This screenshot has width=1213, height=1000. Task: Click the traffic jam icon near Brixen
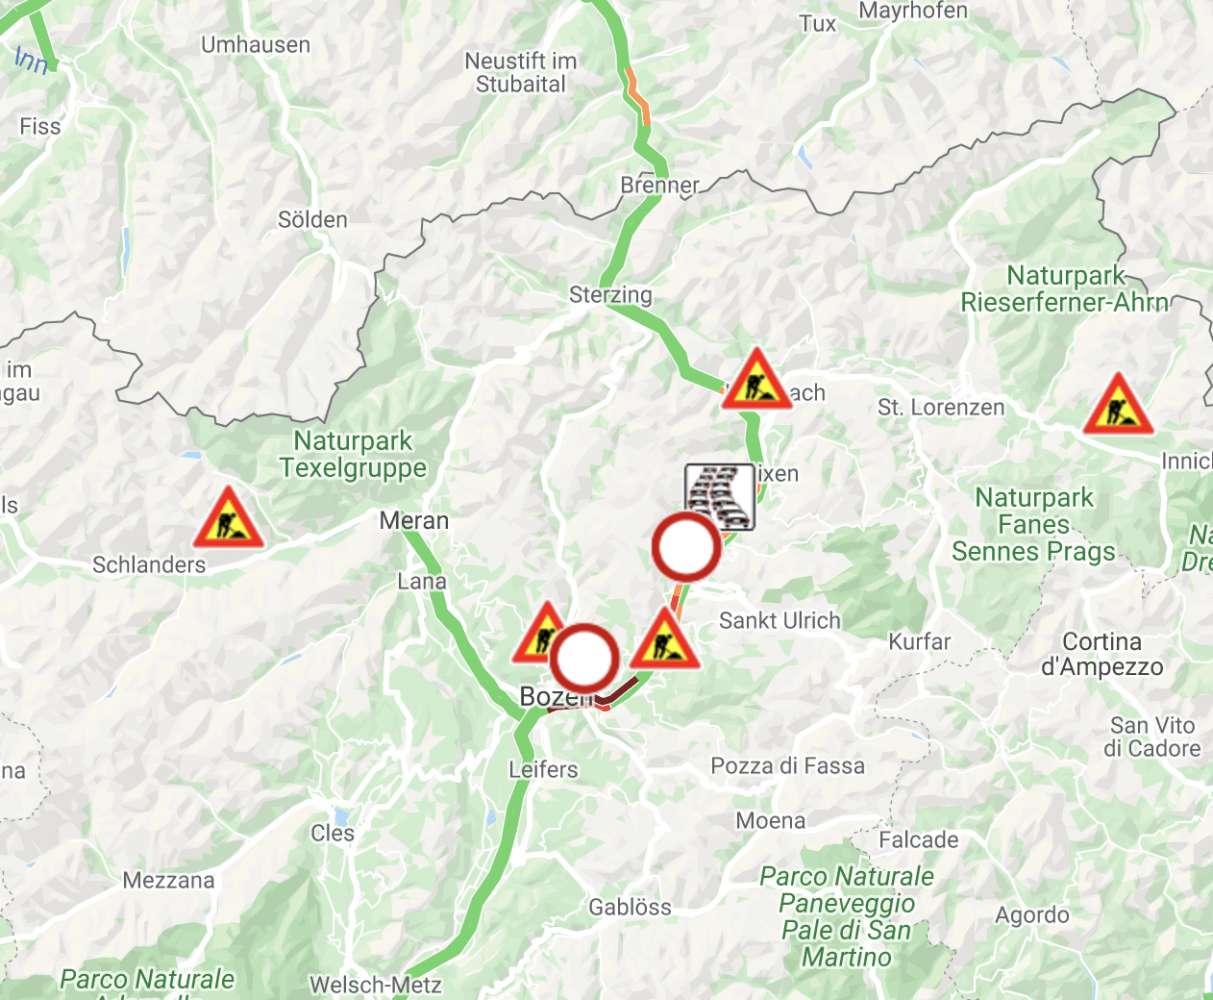[720, 496]
